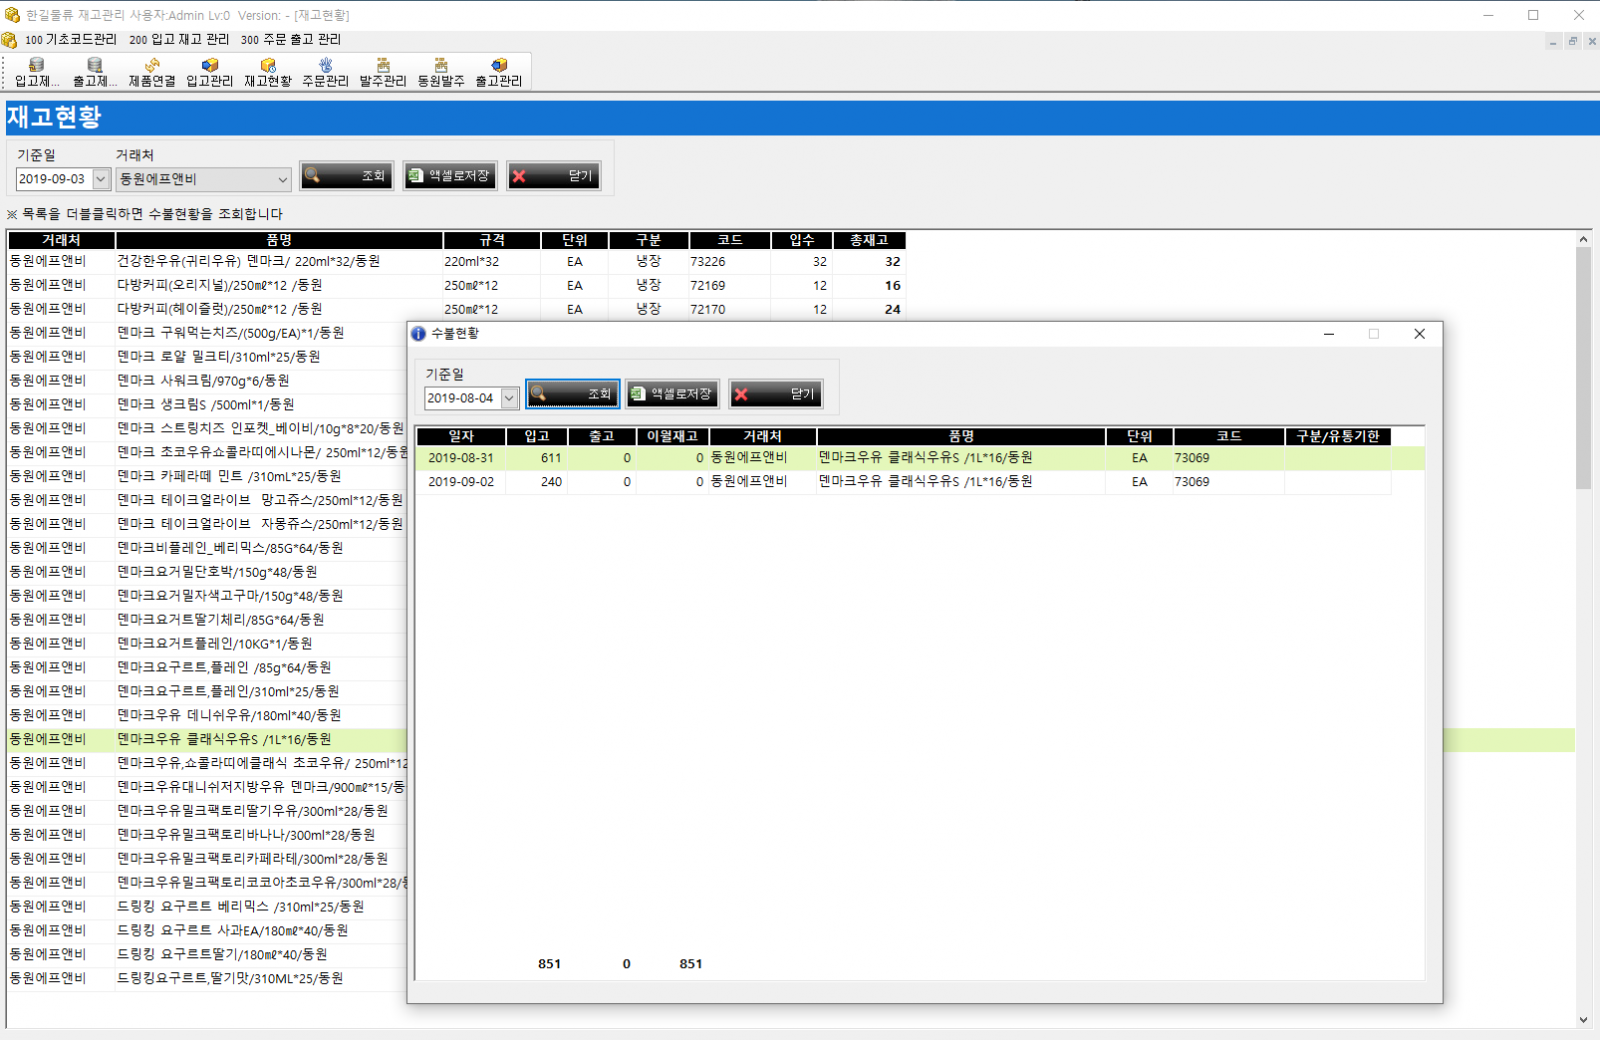Select row 덴마크 테이크얼라이브 자몽쥬스
This screenshot has width=1600, height=1040.
(207, 524)
